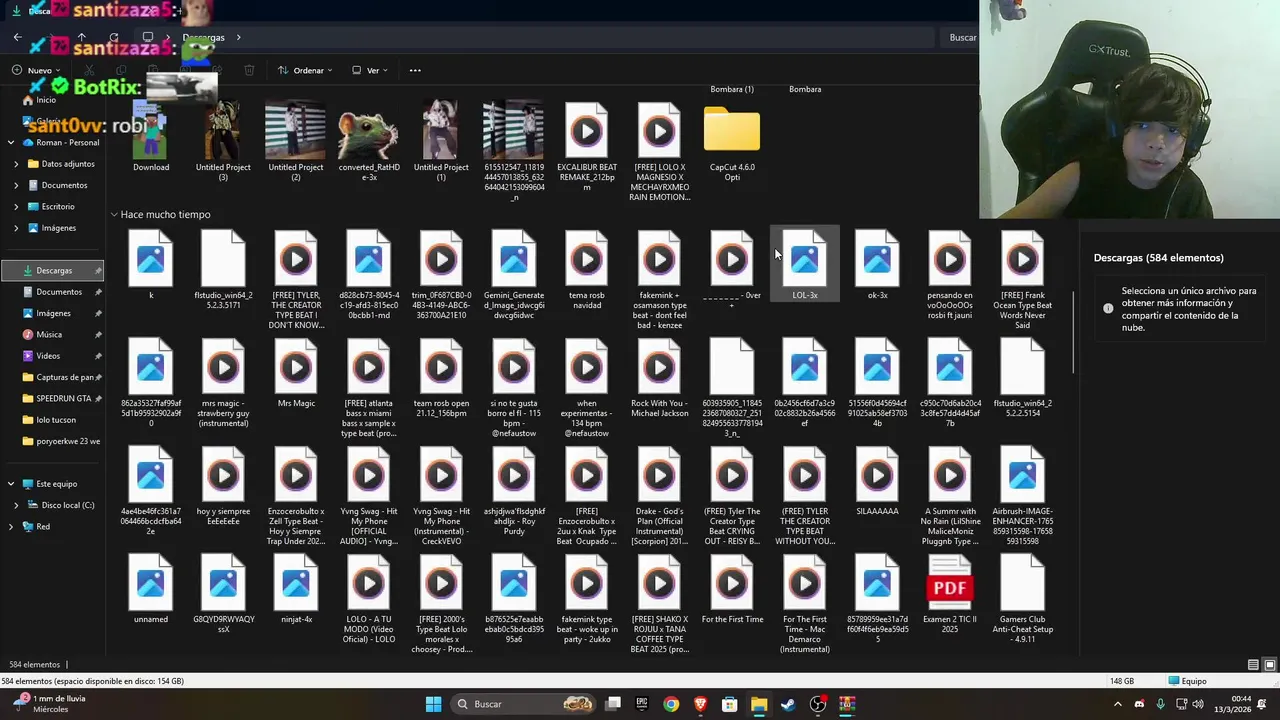Open pinned Videos in sidebar
The height and width of the screenshot is (720, 1280).
(48, 356)
